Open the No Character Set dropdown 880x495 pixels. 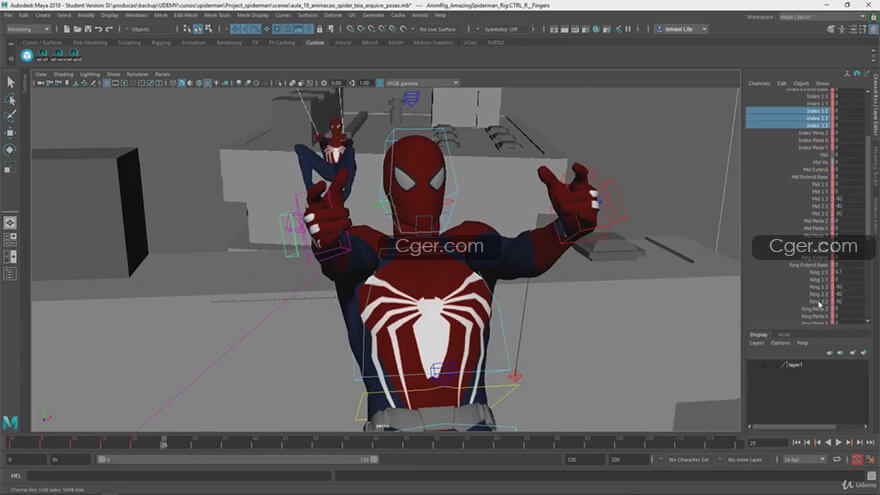(690, 460)
